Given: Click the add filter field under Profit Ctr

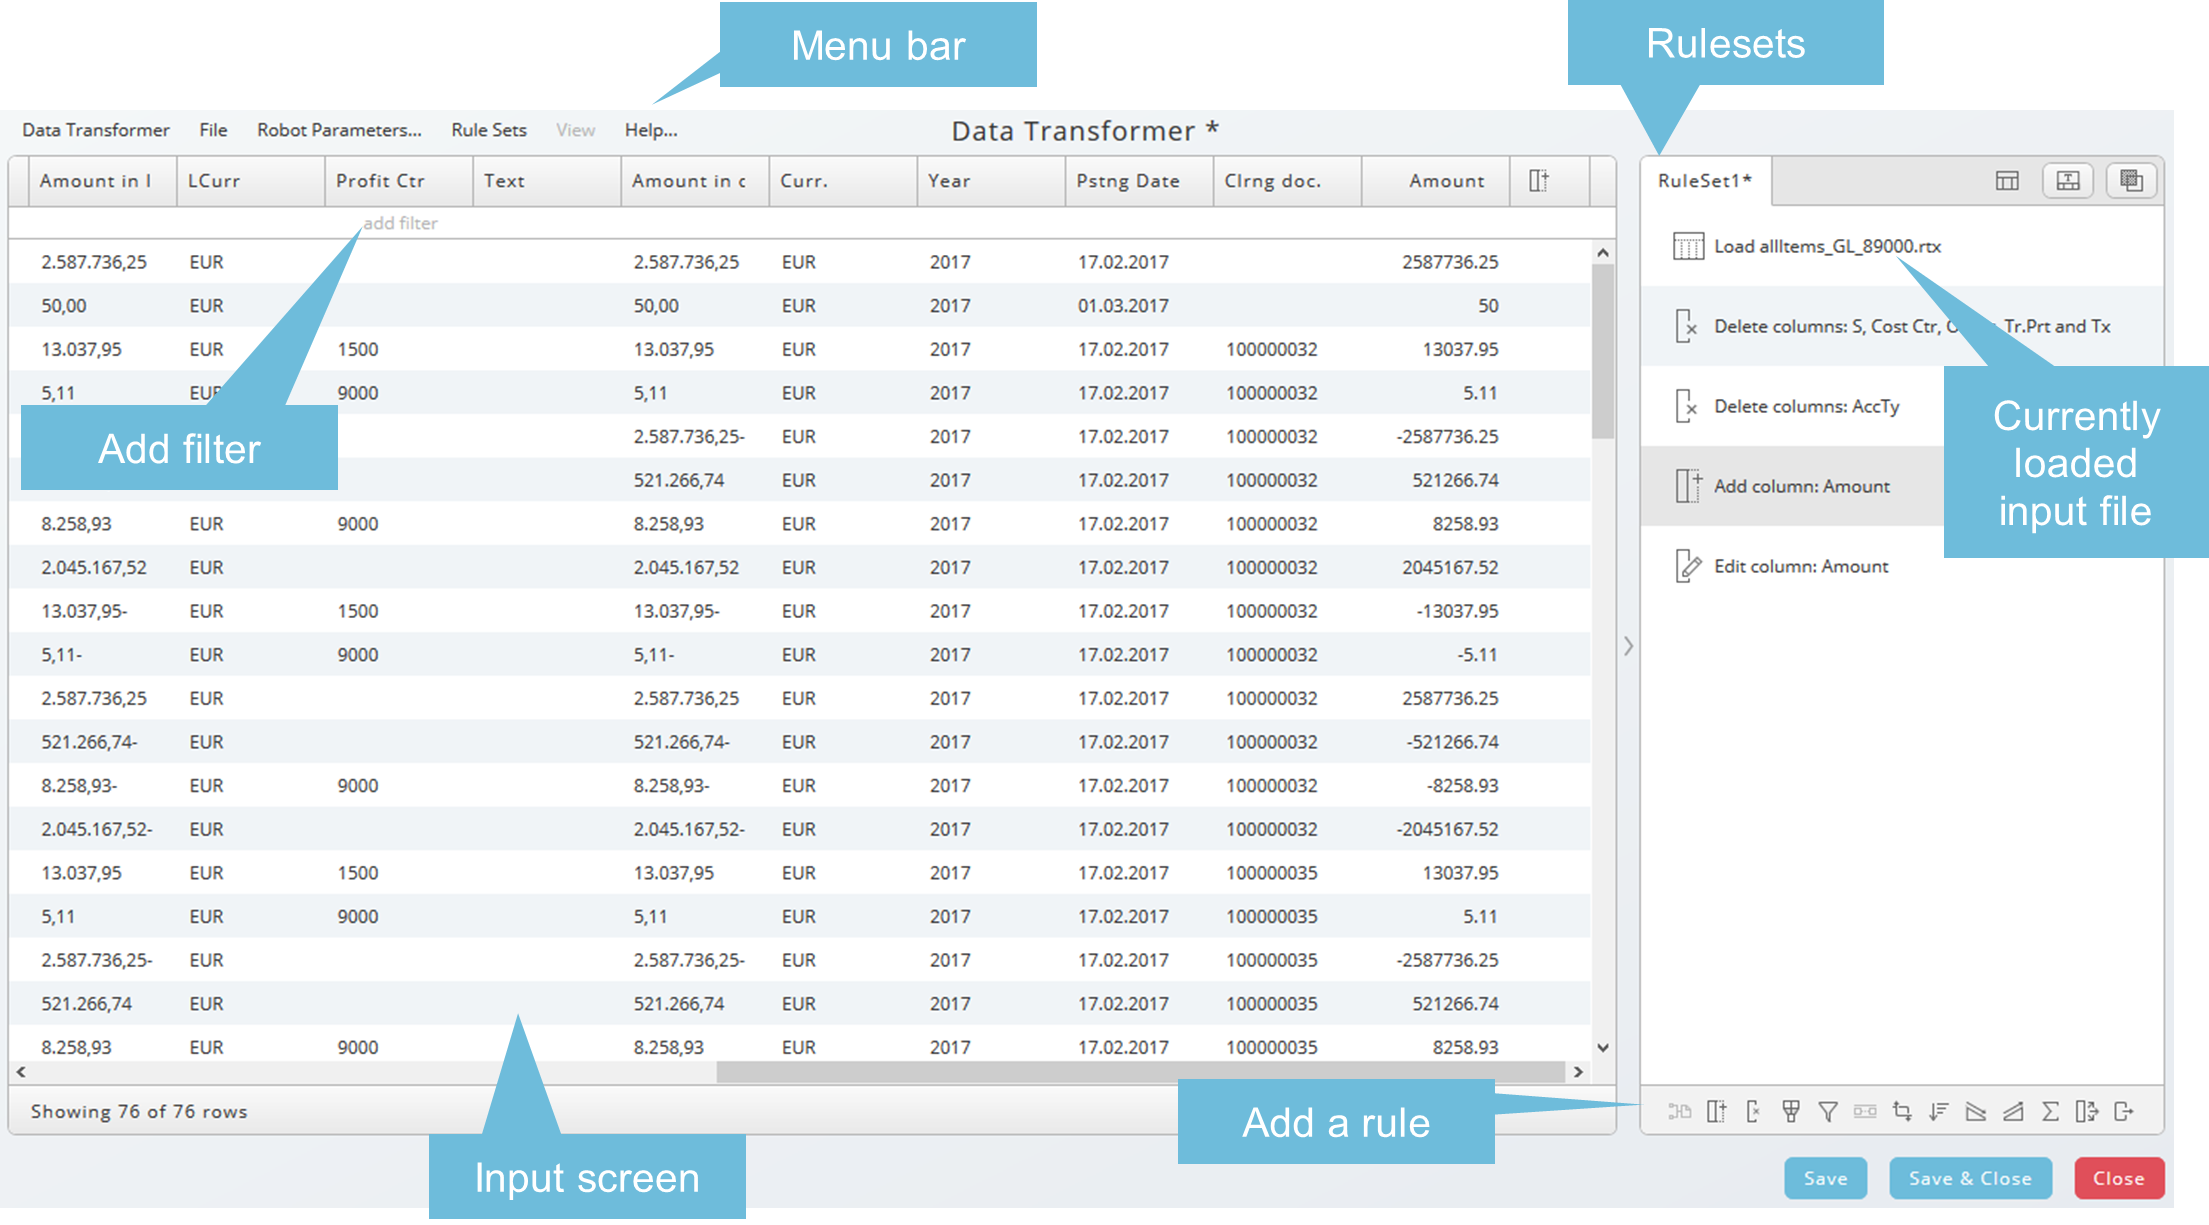Looking at the screenshot, I should click(x=400, y=223).
